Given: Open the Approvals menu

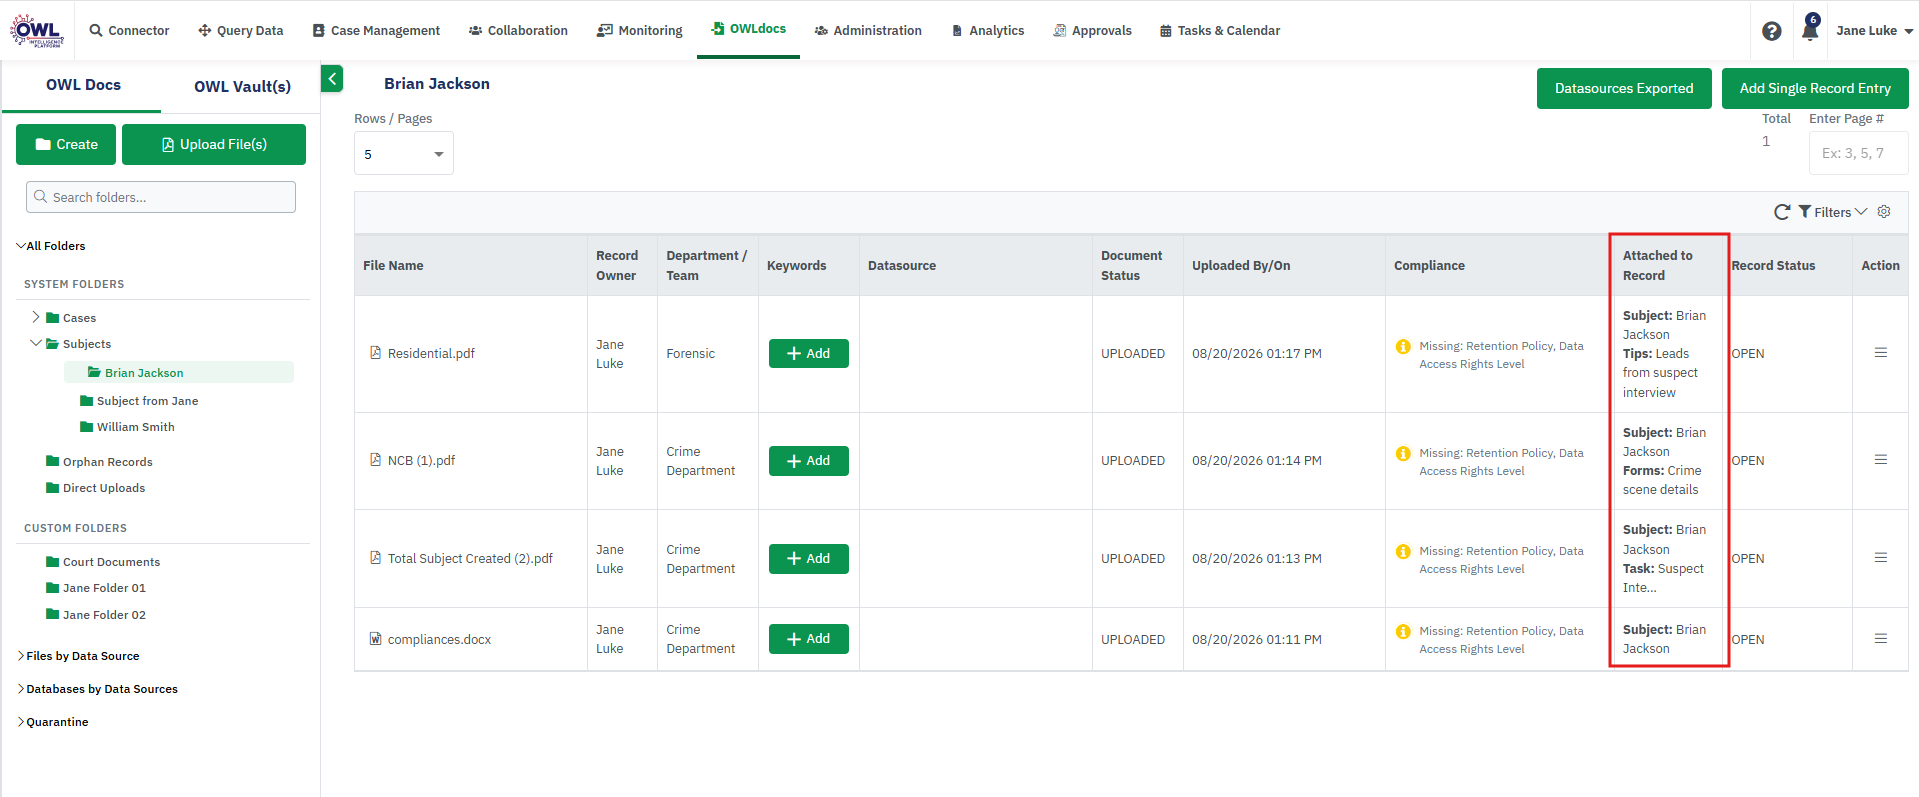Looking at the screenshot, I should point(1092,31).
